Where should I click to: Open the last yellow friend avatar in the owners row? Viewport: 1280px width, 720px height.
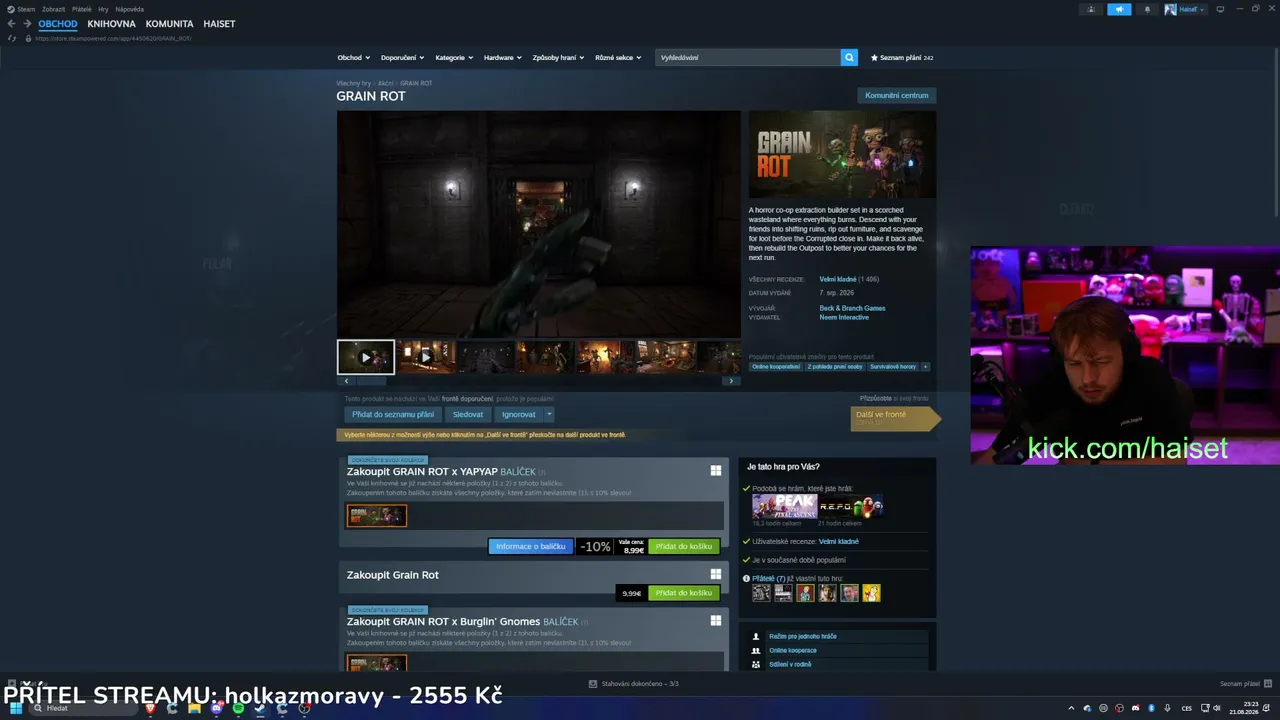pos(871,593)
